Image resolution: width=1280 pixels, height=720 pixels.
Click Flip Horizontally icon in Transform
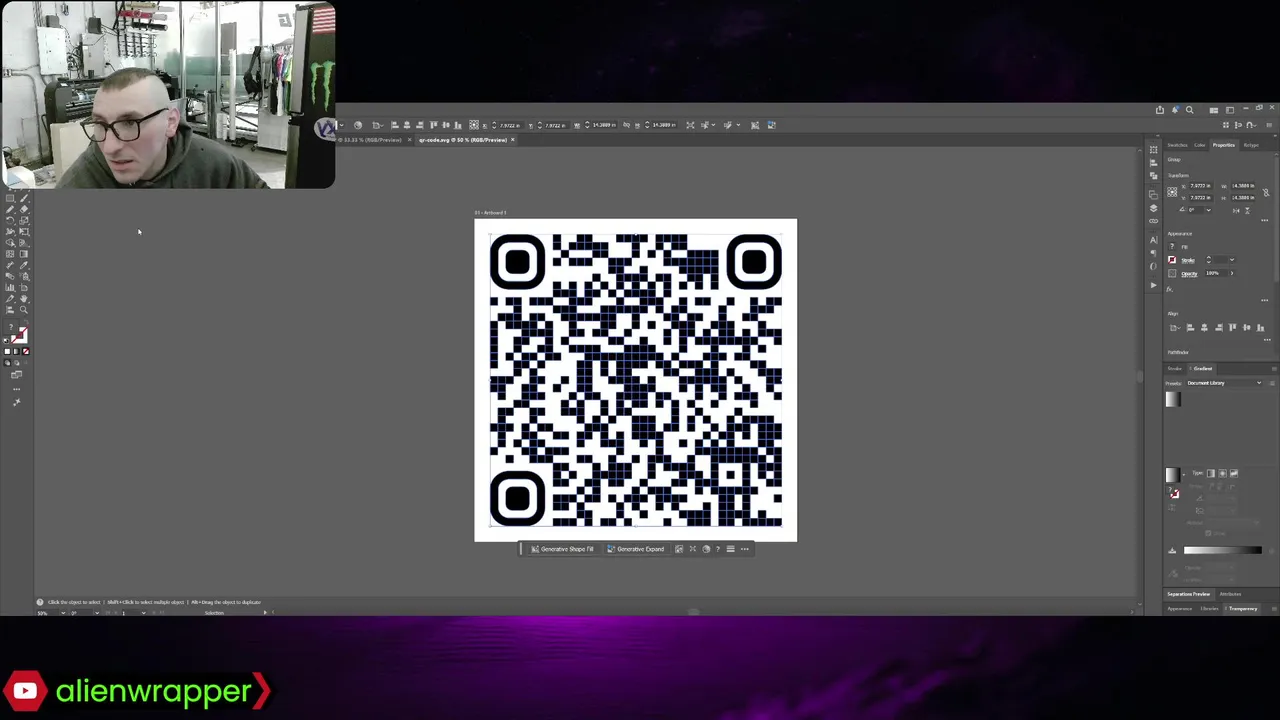click(x=1236, y=211)
